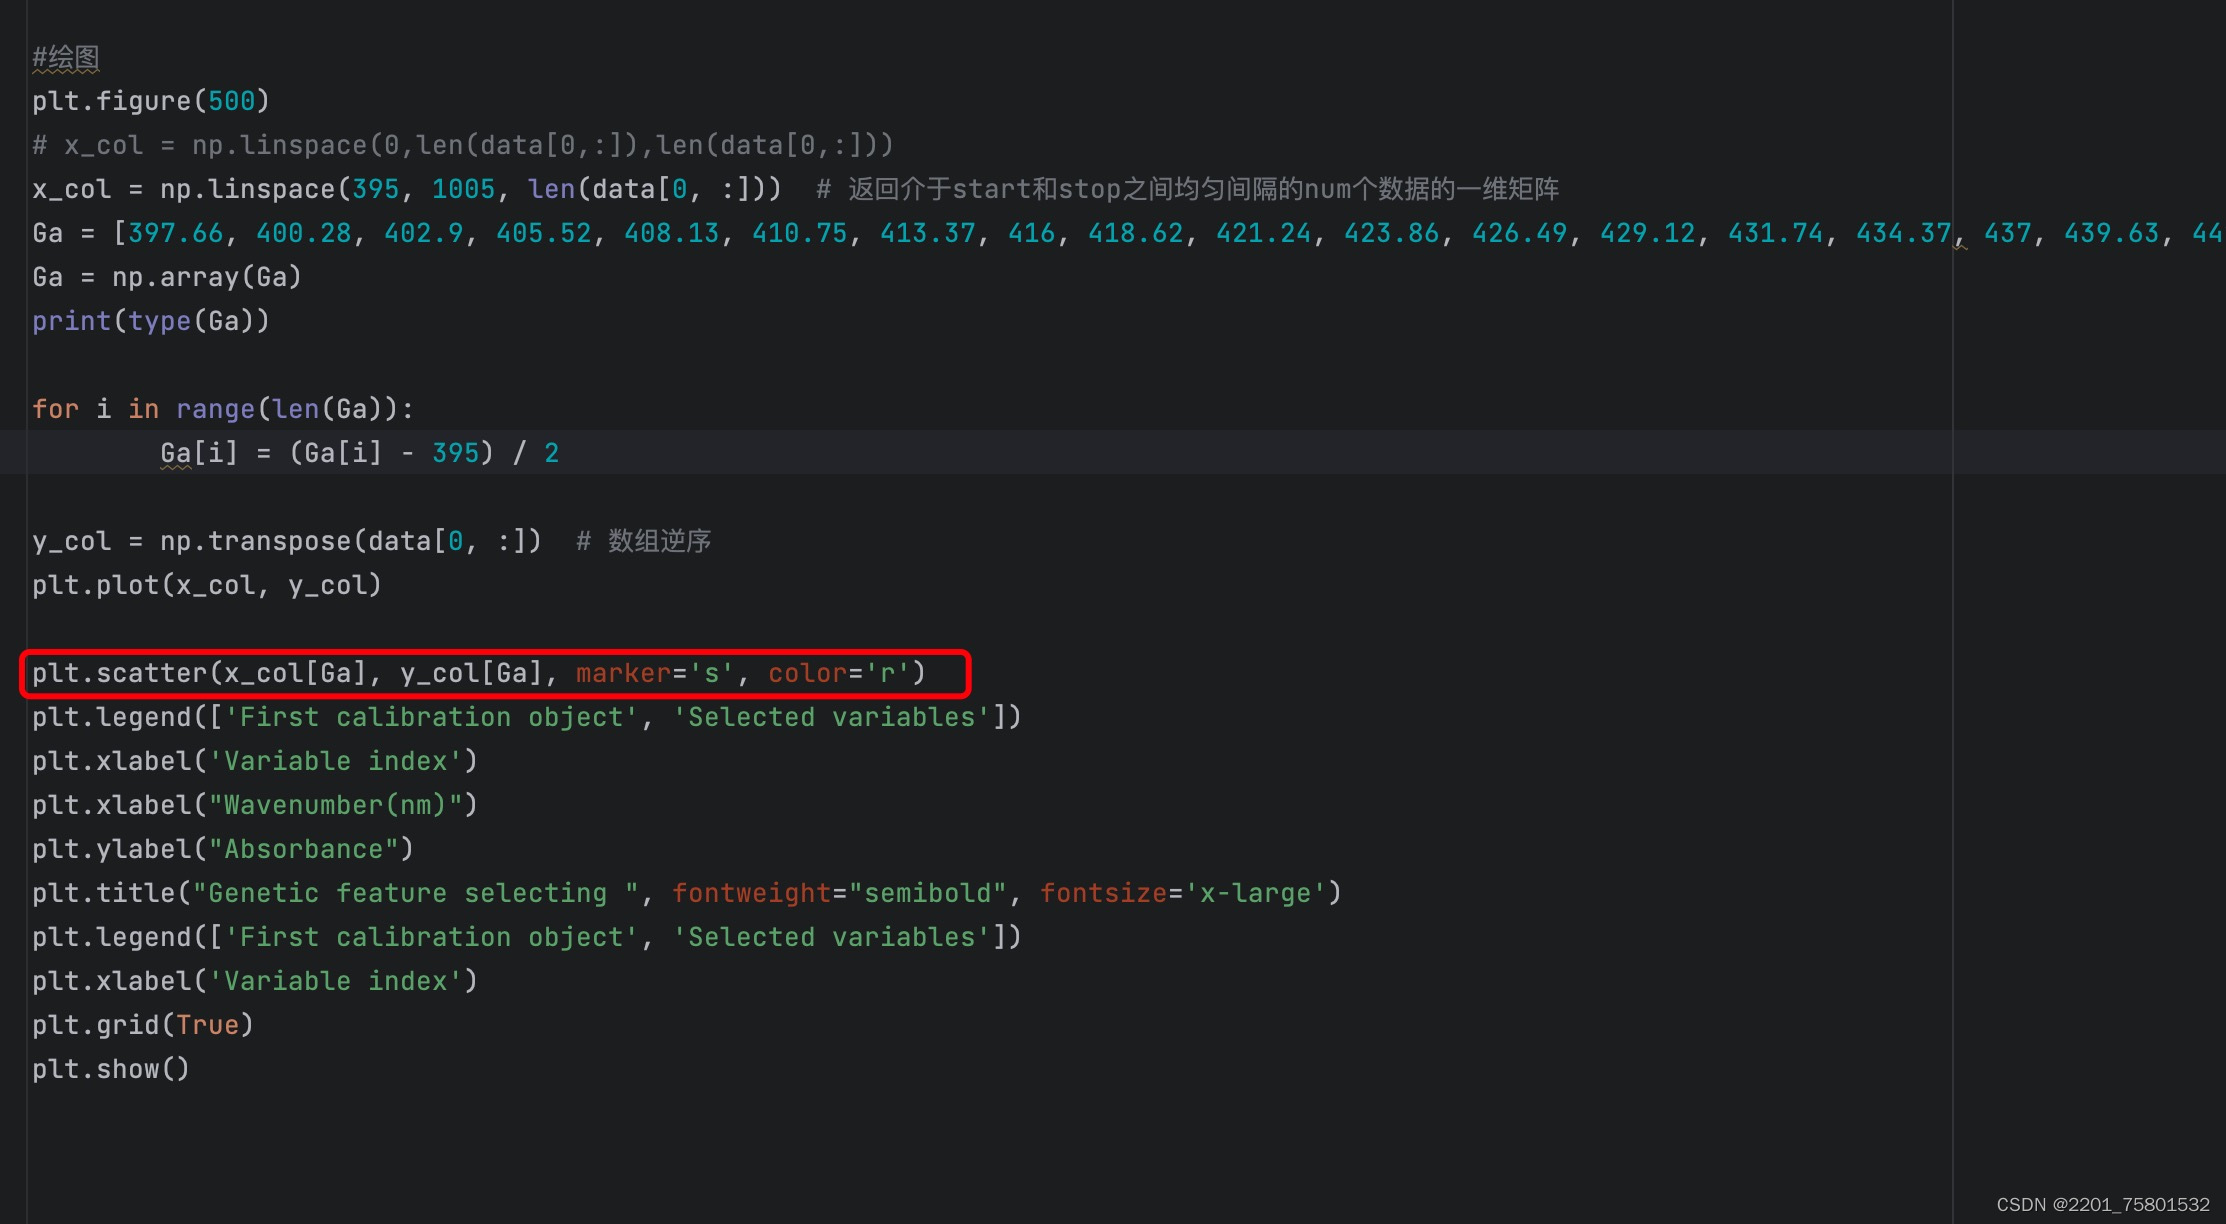The width and height of the screenshot is (2226, 1224).
Task: Click the plt.show() call
Action: [x=110, y=1069]
